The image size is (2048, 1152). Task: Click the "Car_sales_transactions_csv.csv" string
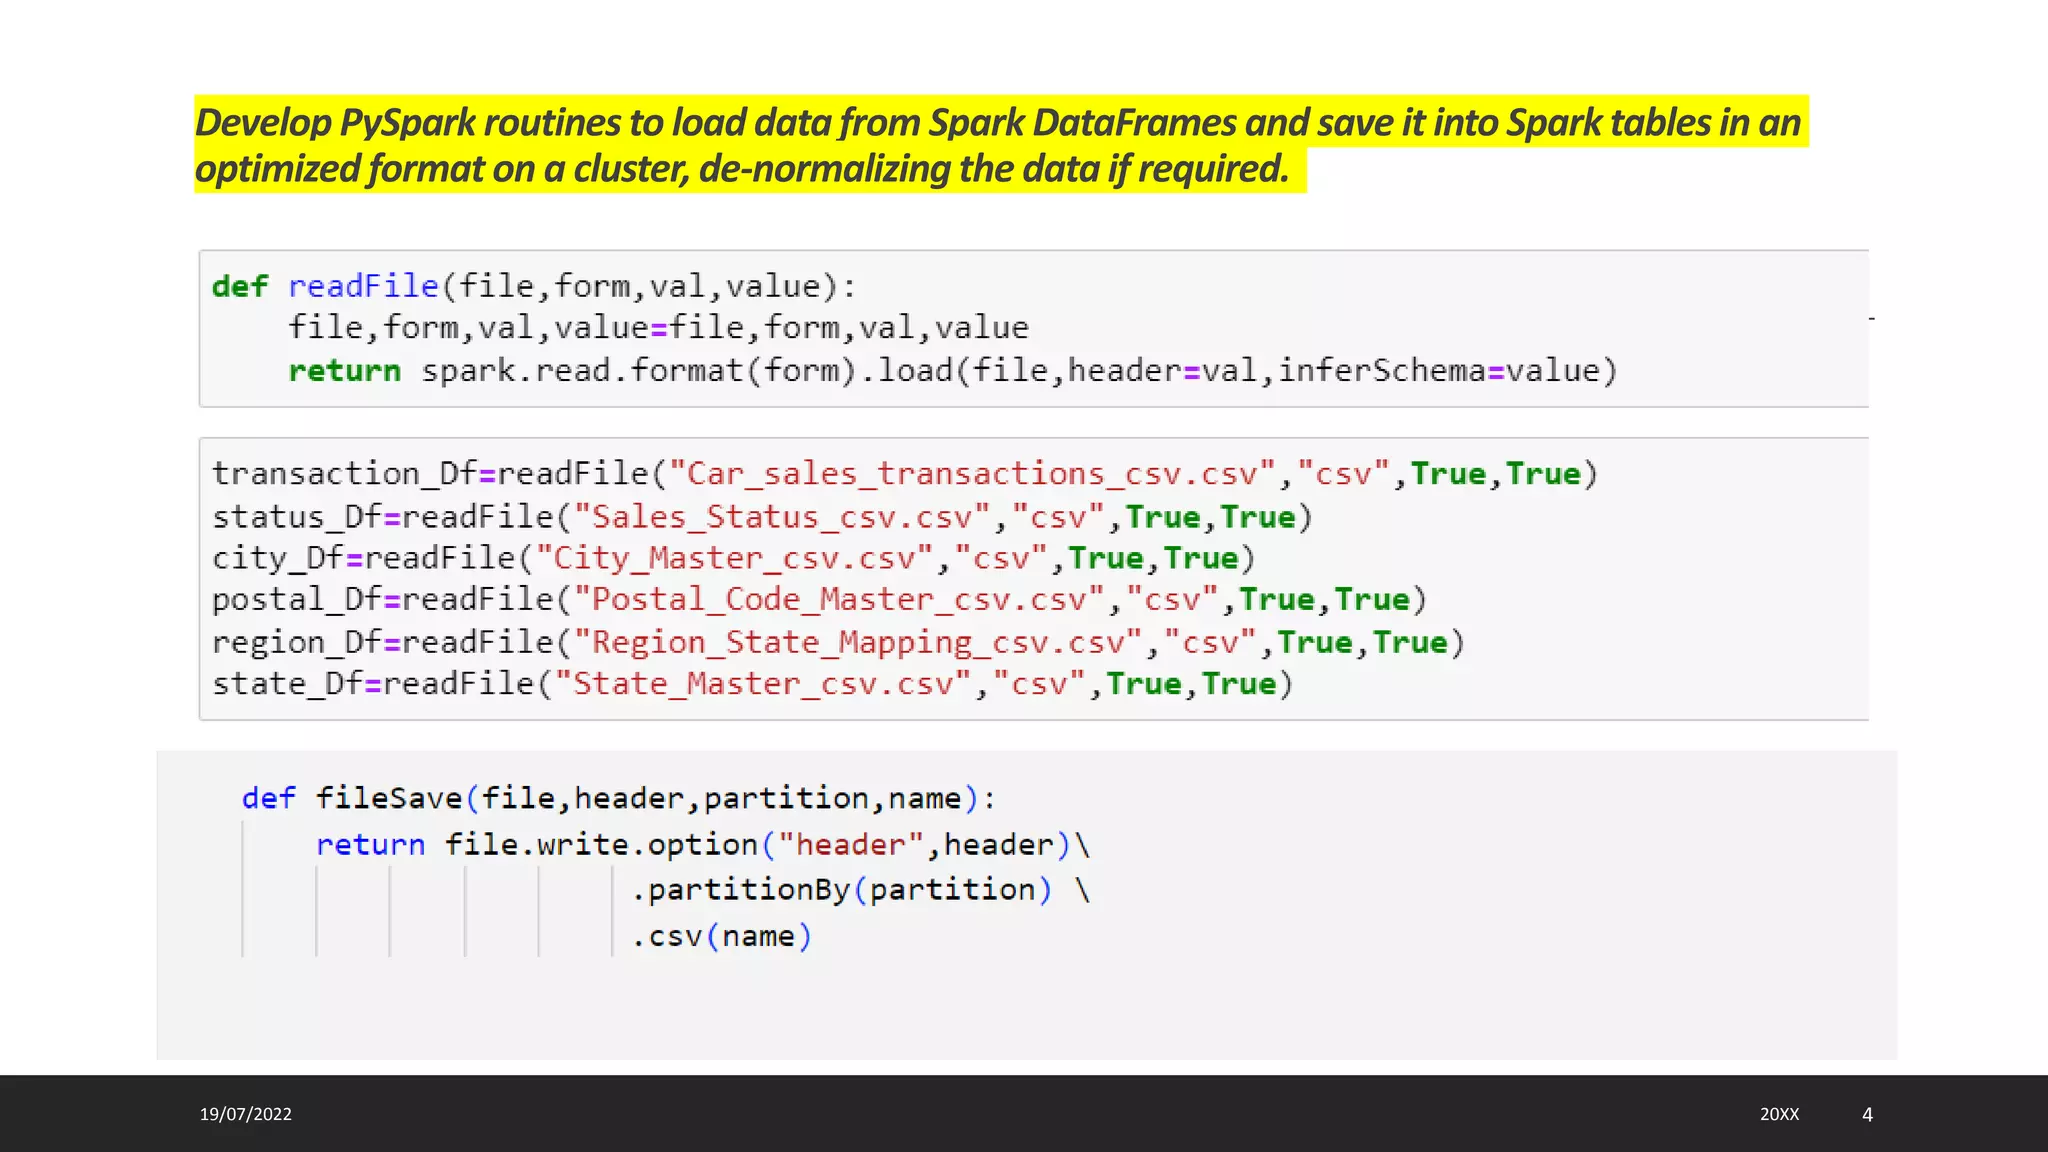click(972, 474)
